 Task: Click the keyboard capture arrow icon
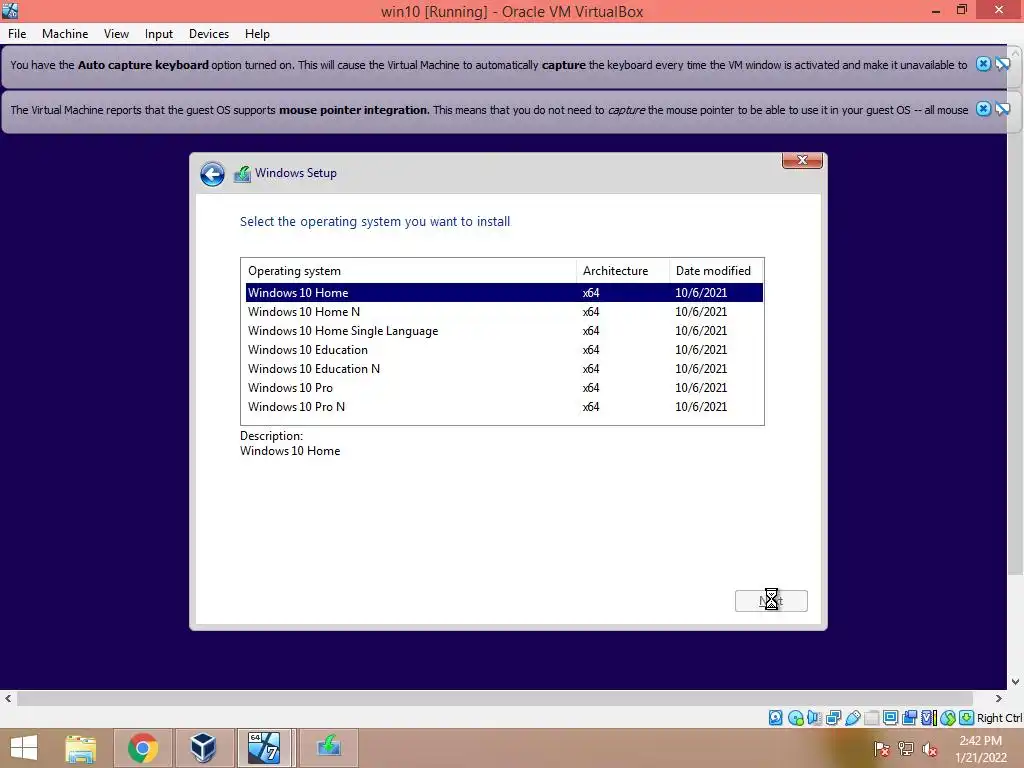coord(967,718)
